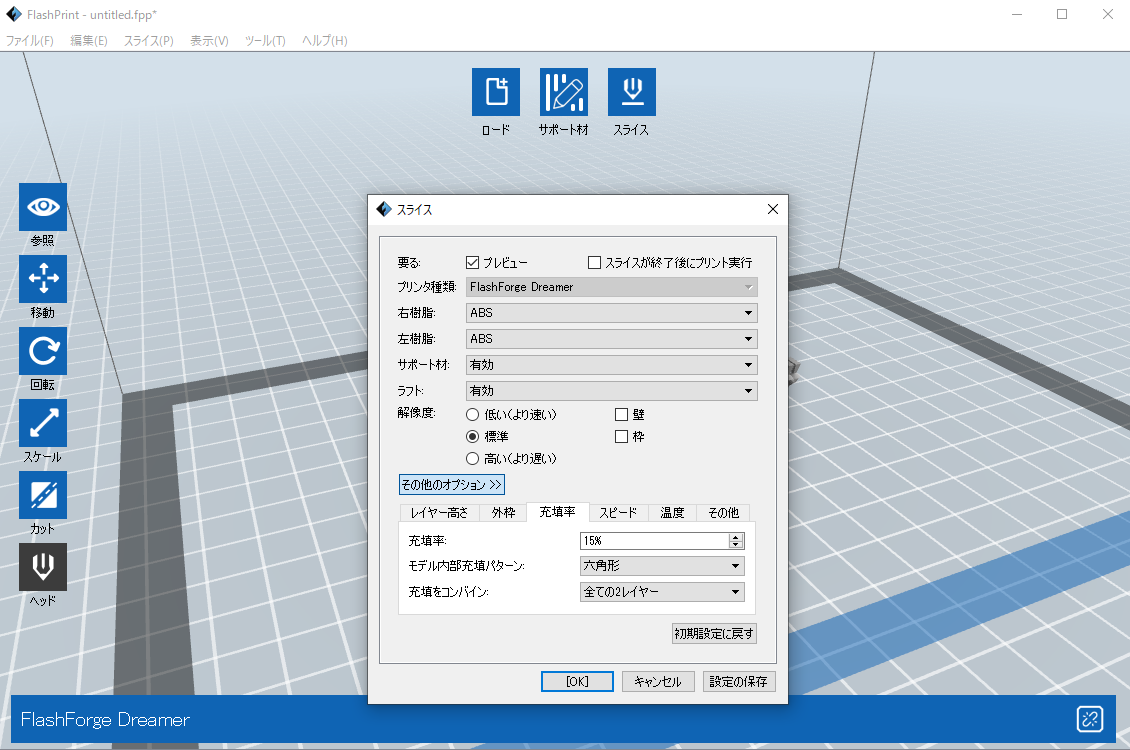This screenshot has width=1130, height=750.
Task: Increase 充填率 with stepper up arrow
Action: 736,537
